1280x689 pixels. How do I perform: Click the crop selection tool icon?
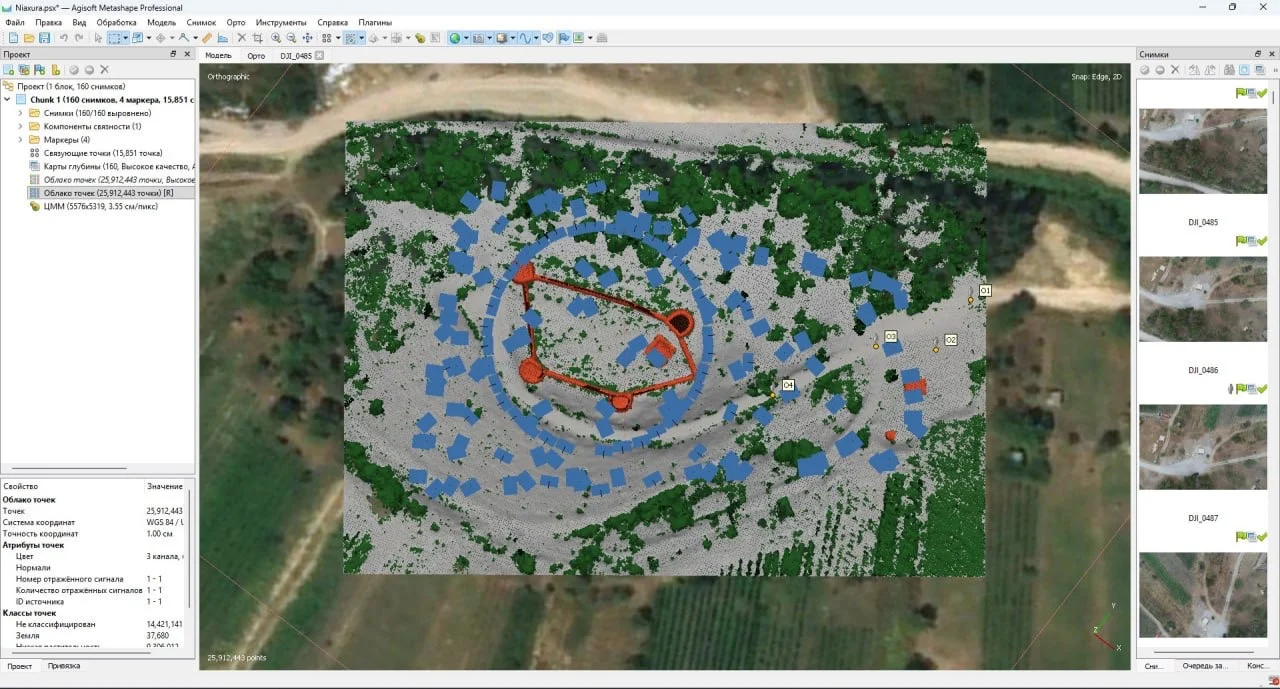point(257,38)
